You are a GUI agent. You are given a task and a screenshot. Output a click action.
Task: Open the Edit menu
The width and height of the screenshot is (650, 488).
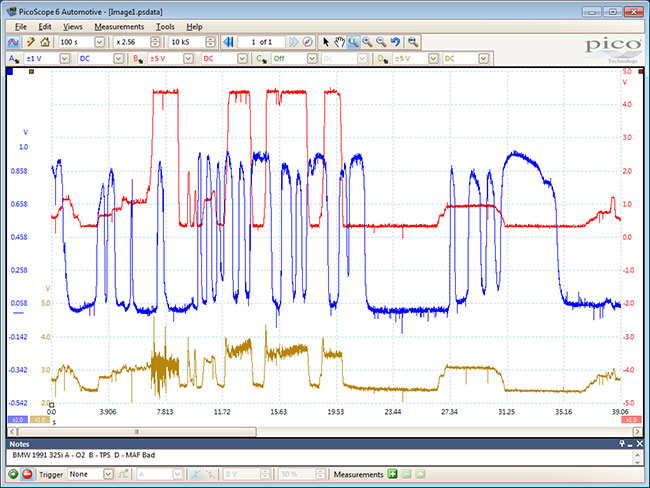[45, 27]
